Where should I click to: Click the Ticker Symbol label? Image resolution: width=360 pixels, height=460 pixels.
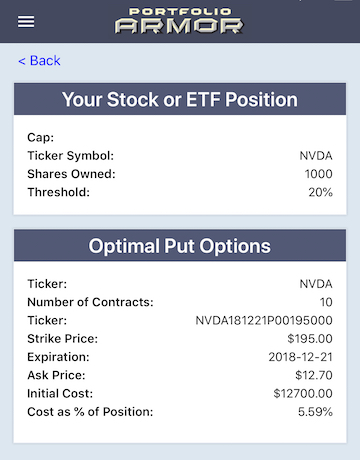pos(71,156)
